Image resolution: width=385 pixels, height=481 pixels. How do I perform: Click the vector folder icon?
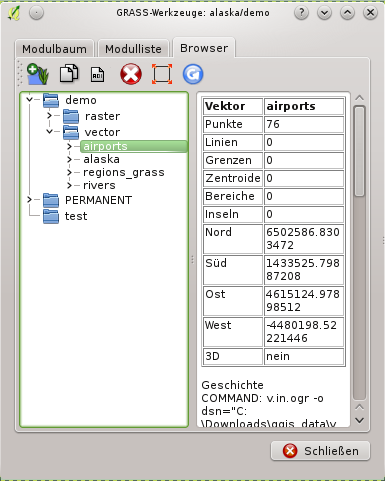coord(71,132)
